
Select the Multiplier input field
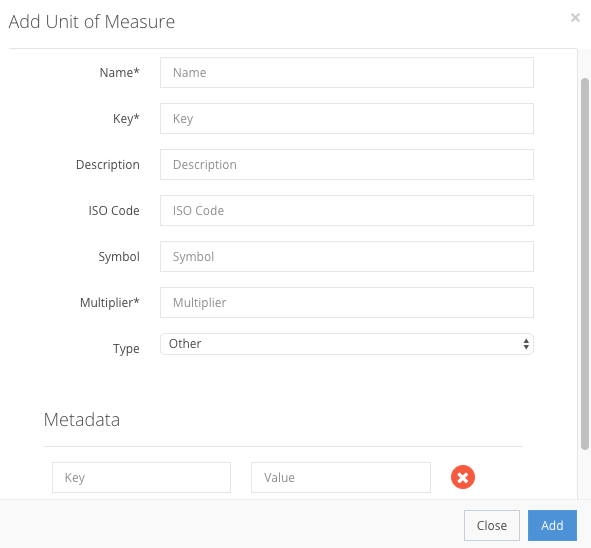point(346,302)
